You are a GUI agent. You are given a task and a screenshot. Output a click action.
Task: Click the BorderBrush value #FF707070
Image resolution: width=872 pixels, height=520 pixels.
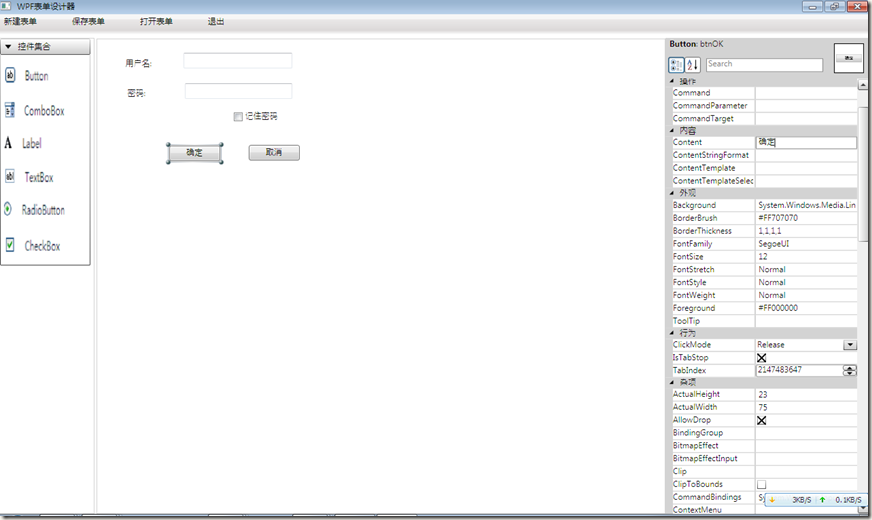(778, 218)
